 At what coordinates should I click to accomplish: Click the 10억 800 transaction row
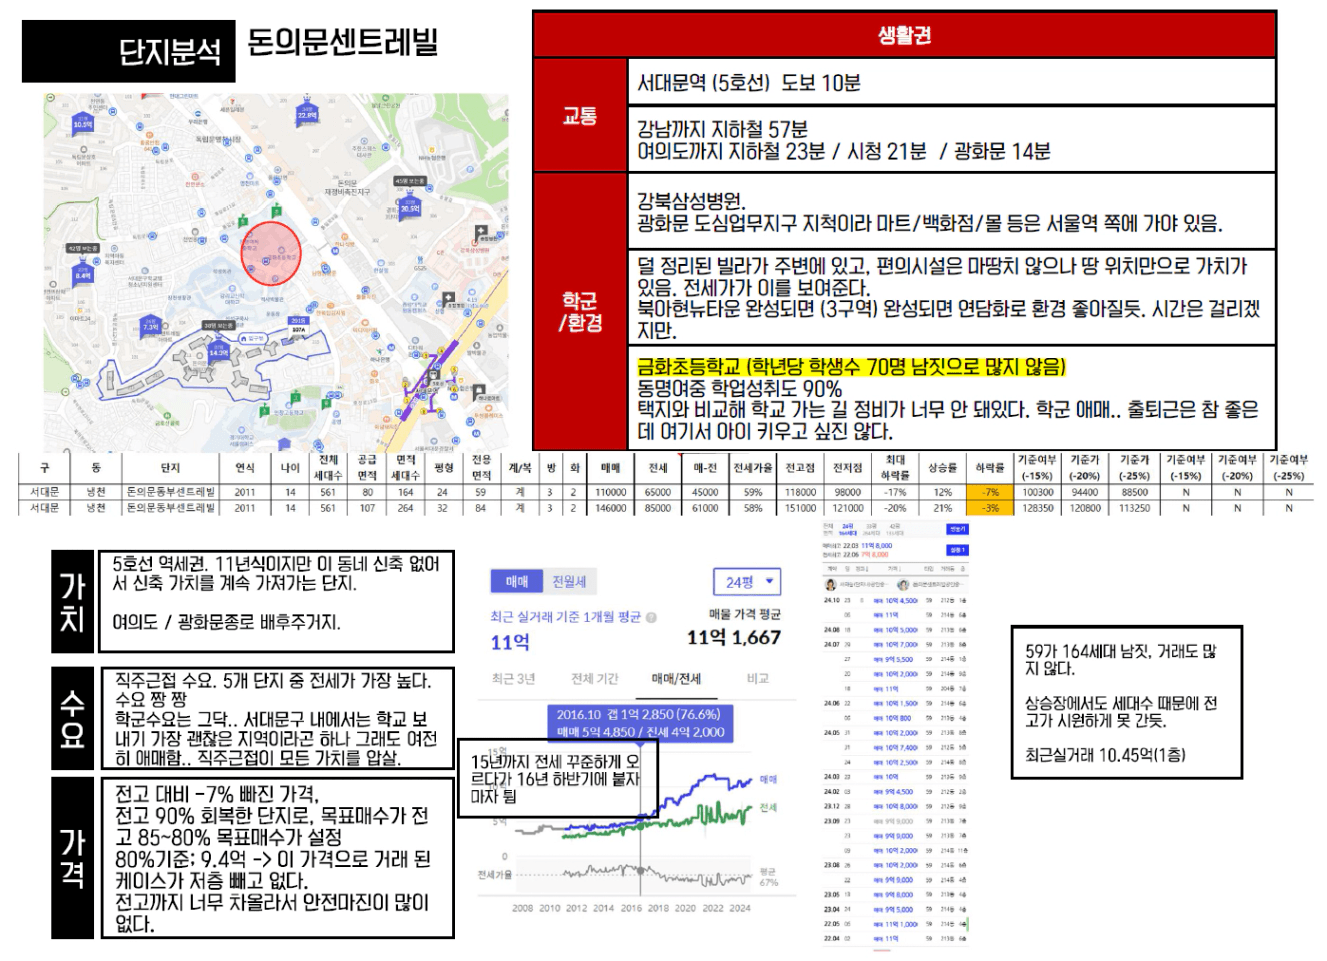pyautogui.click(x=895, y=718)
